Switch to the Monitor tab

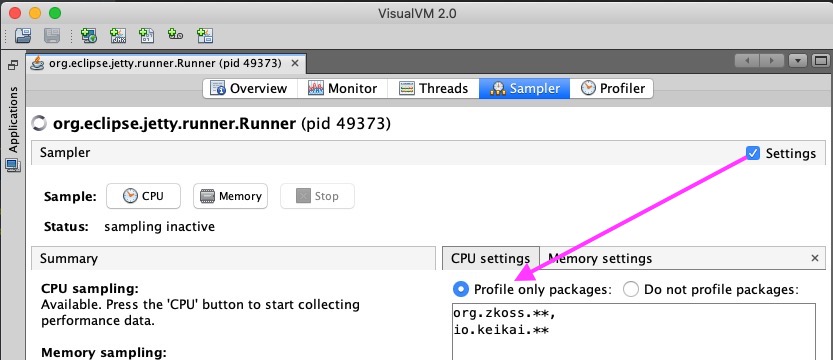pyautogui.click(x=343, y=88)
